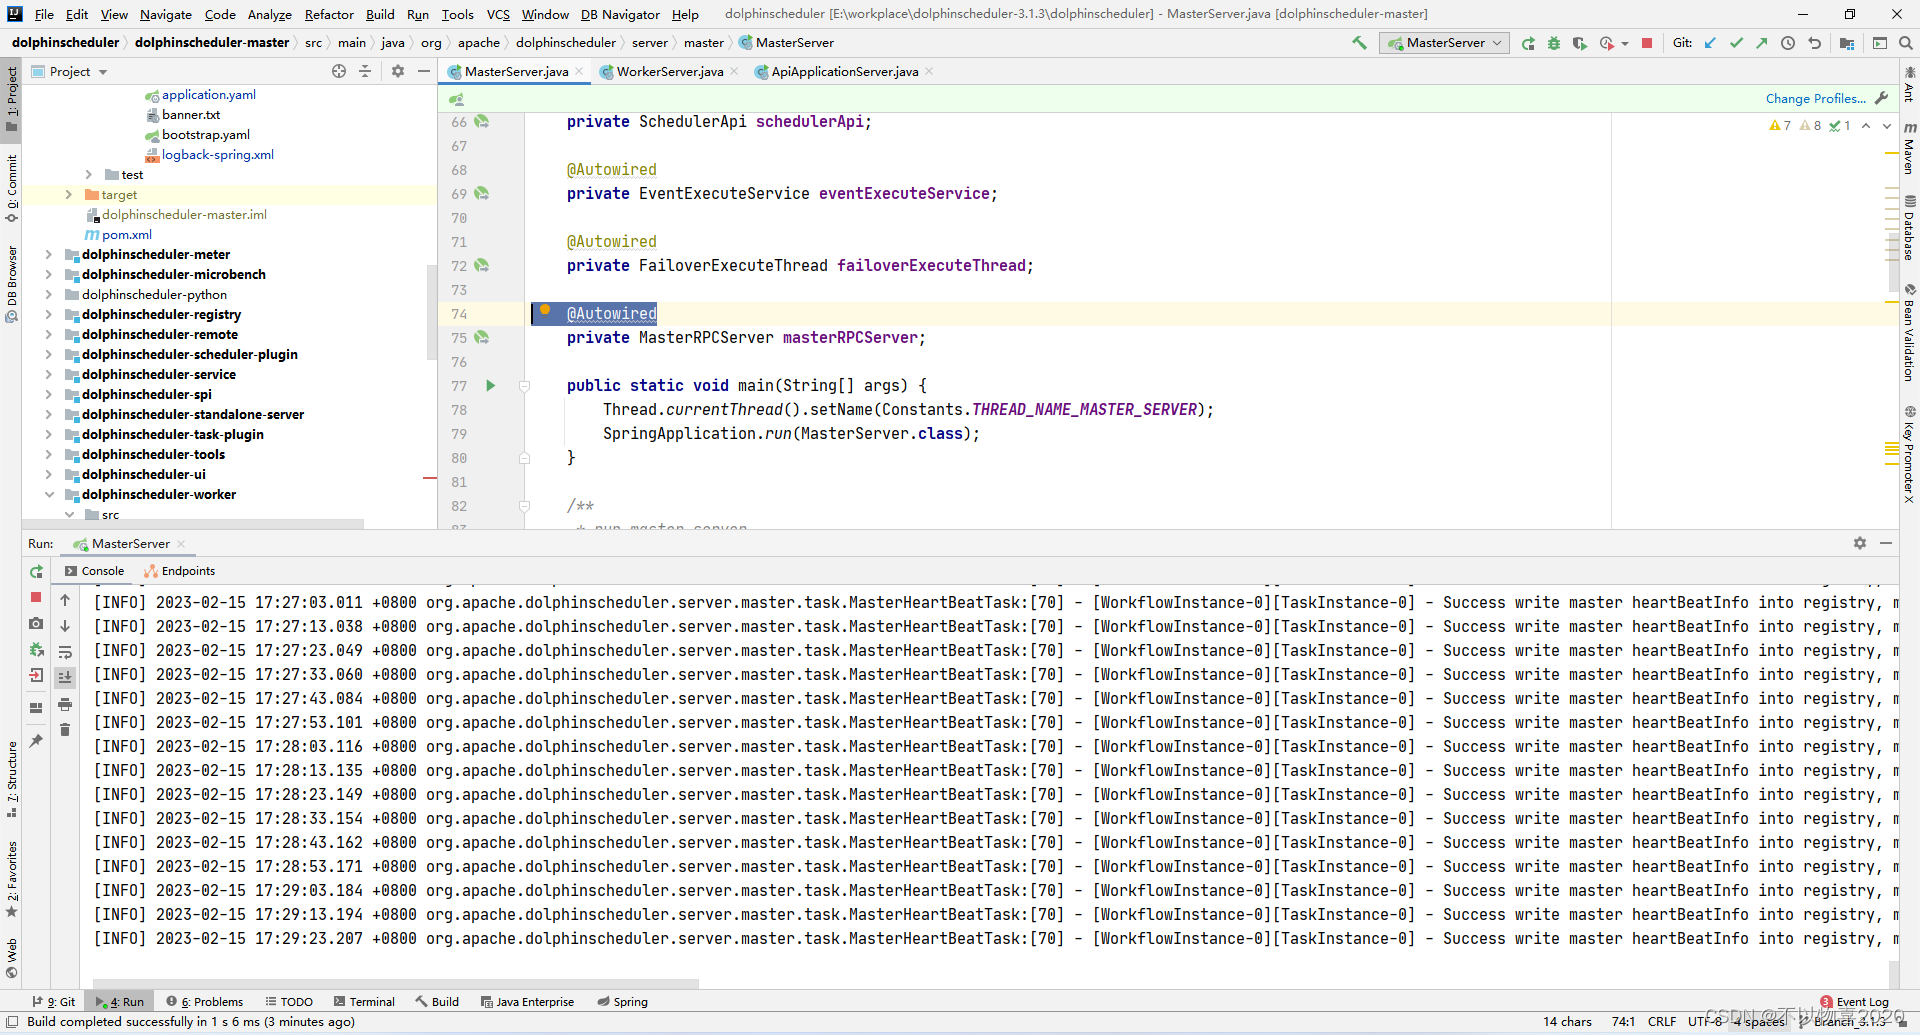Screen dimensions: 1920x1035
Task: Rollback changes with the Git revert icon
Action: click(x=1814, y=43)
